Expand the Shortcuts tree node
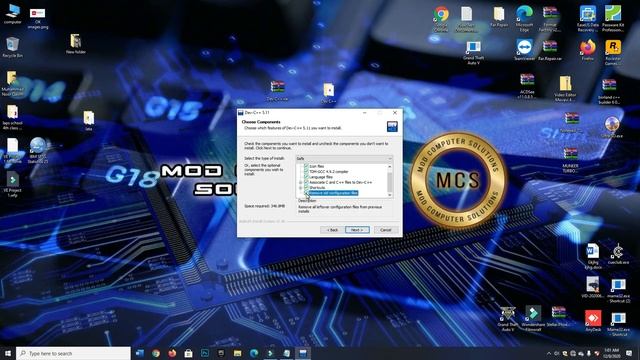 [300, 188]
